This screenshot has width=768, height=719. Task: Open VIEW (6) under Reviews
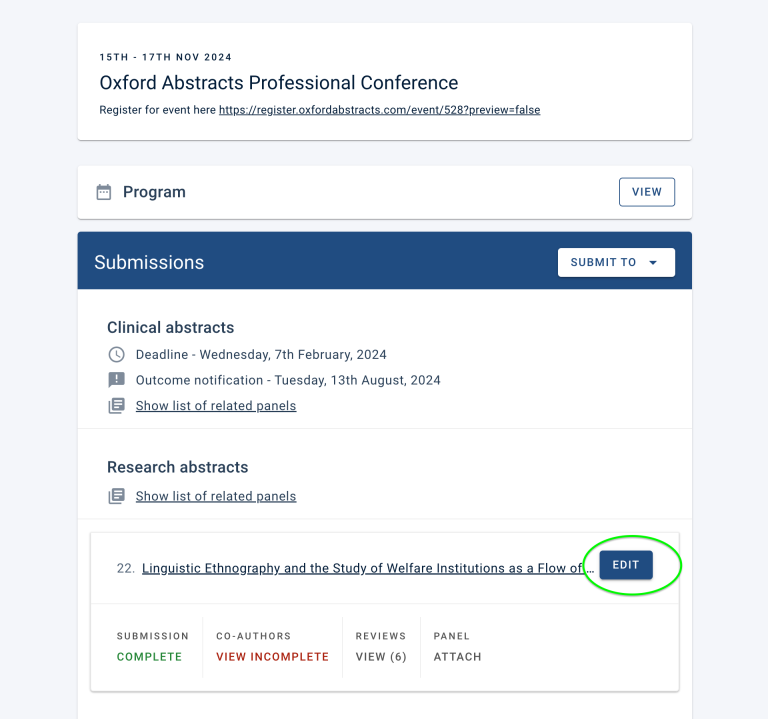coord(381,657)
